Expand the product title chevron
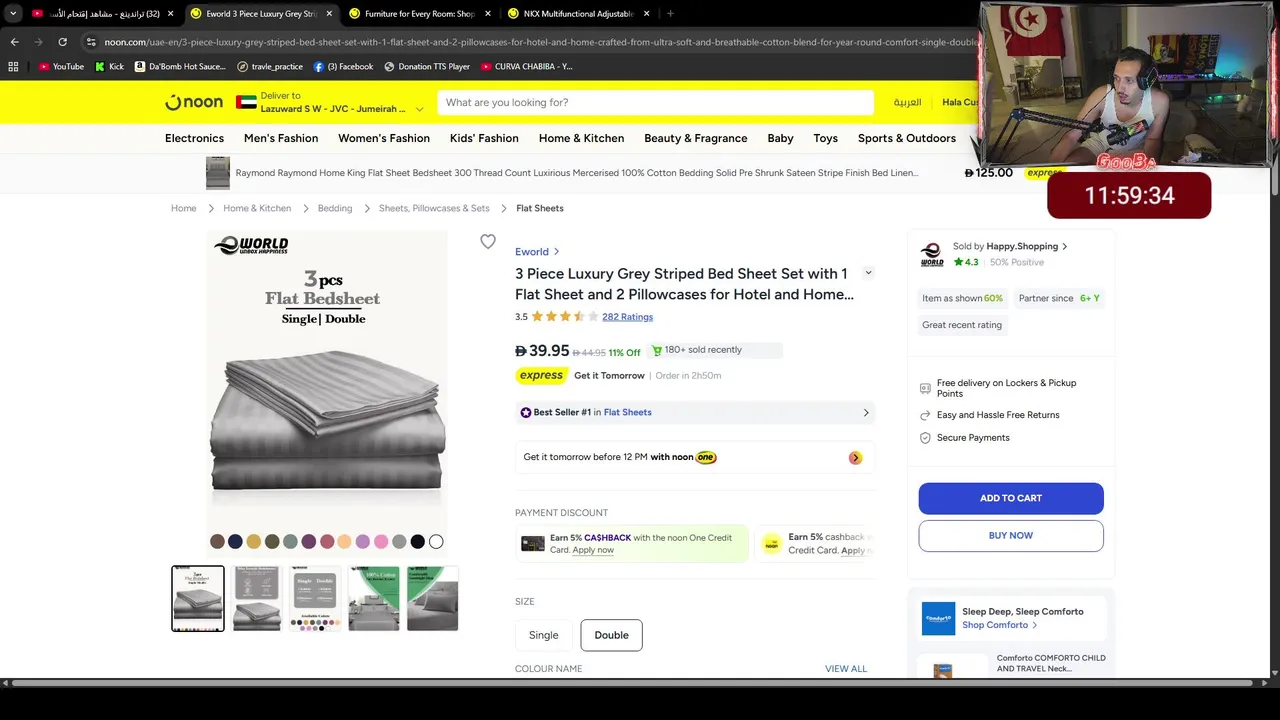Image resolution: width=1280 pixels, height=720 pixels. (868, 273)
